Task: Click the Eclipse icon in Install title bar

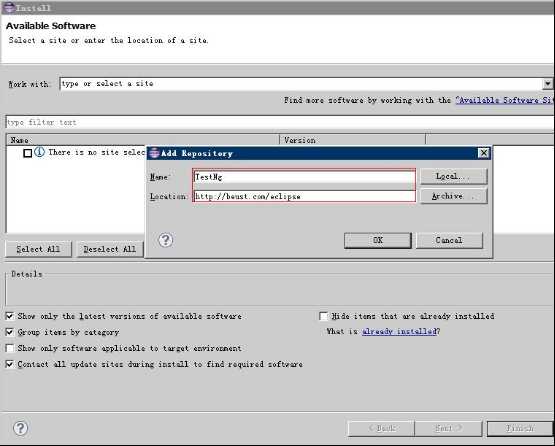Action: [9, 7]
